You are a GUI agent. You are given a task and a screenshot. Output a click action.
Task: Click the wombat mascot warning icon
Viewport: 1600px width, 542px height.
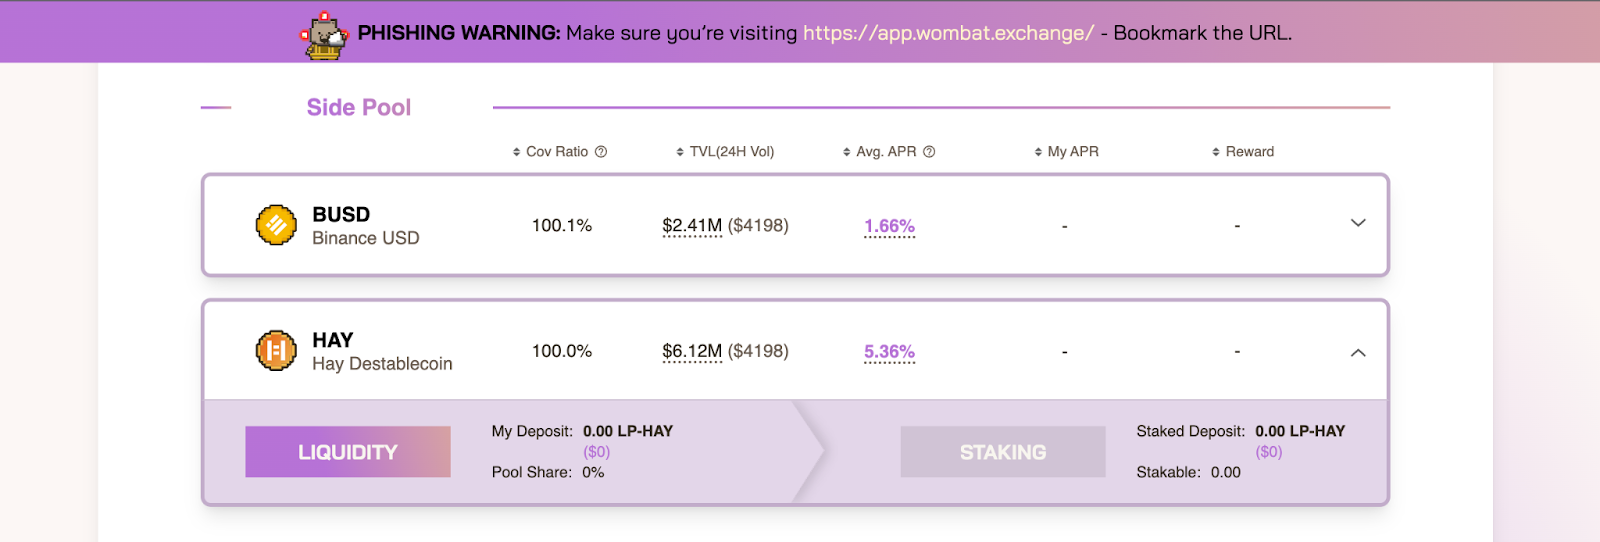click(324, 35)
